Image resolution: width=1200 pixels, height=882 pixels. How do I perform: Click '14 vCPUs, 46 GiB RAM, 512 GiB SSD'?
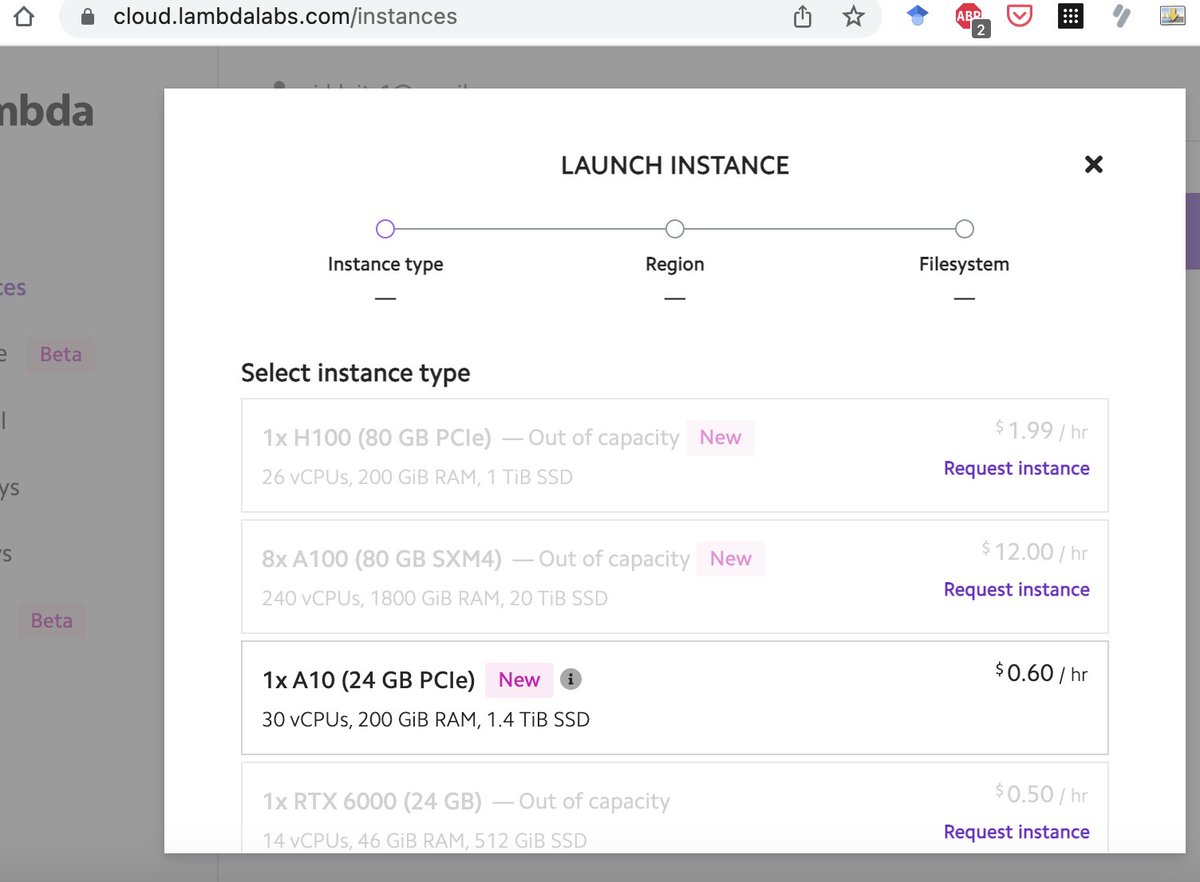[x=425, y=840]
